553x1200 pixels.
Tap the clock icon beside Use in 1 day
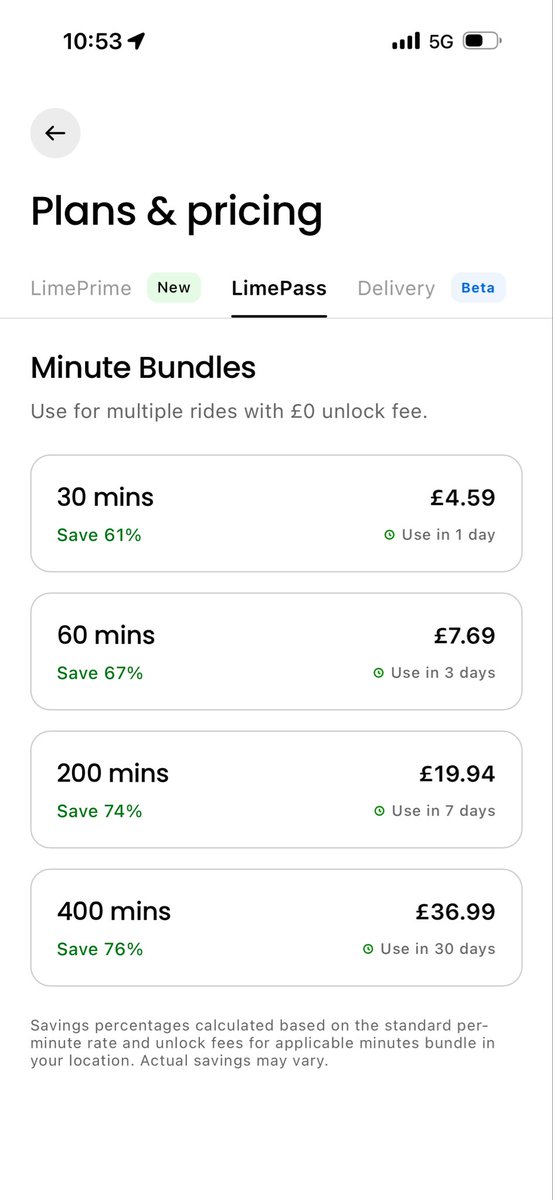tap(390, 535)
